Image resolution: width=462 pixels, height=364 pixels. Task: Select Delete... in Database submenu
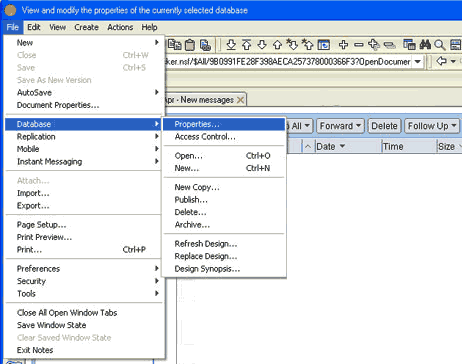224,212
